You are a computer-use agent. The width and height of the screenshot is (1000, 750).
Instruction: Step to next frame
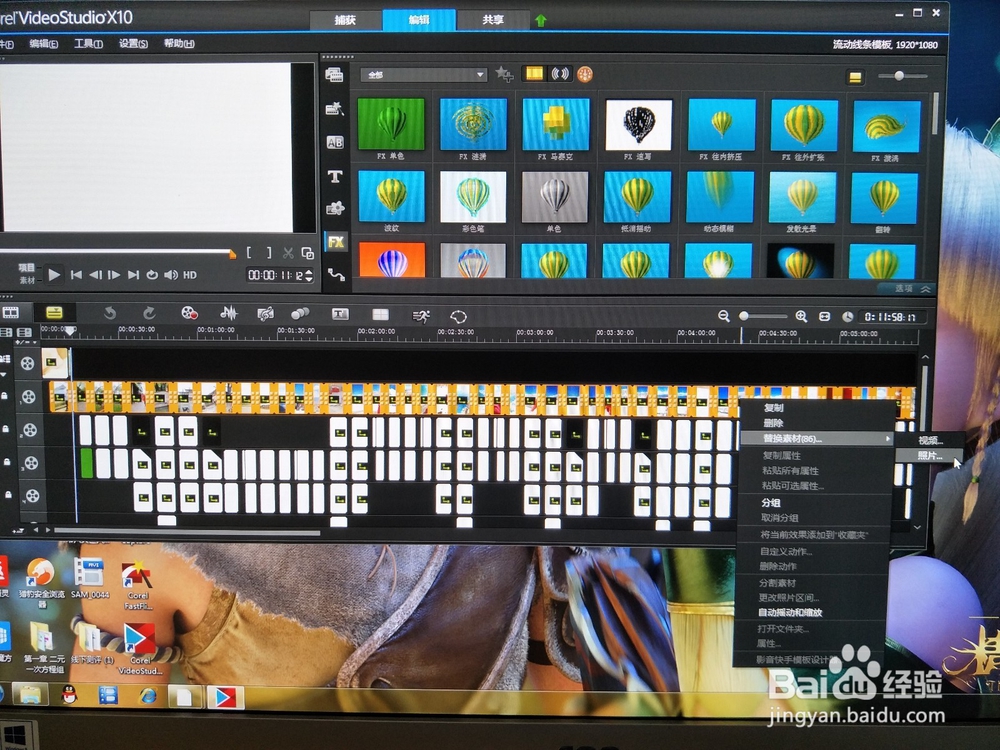coord(114,275)
